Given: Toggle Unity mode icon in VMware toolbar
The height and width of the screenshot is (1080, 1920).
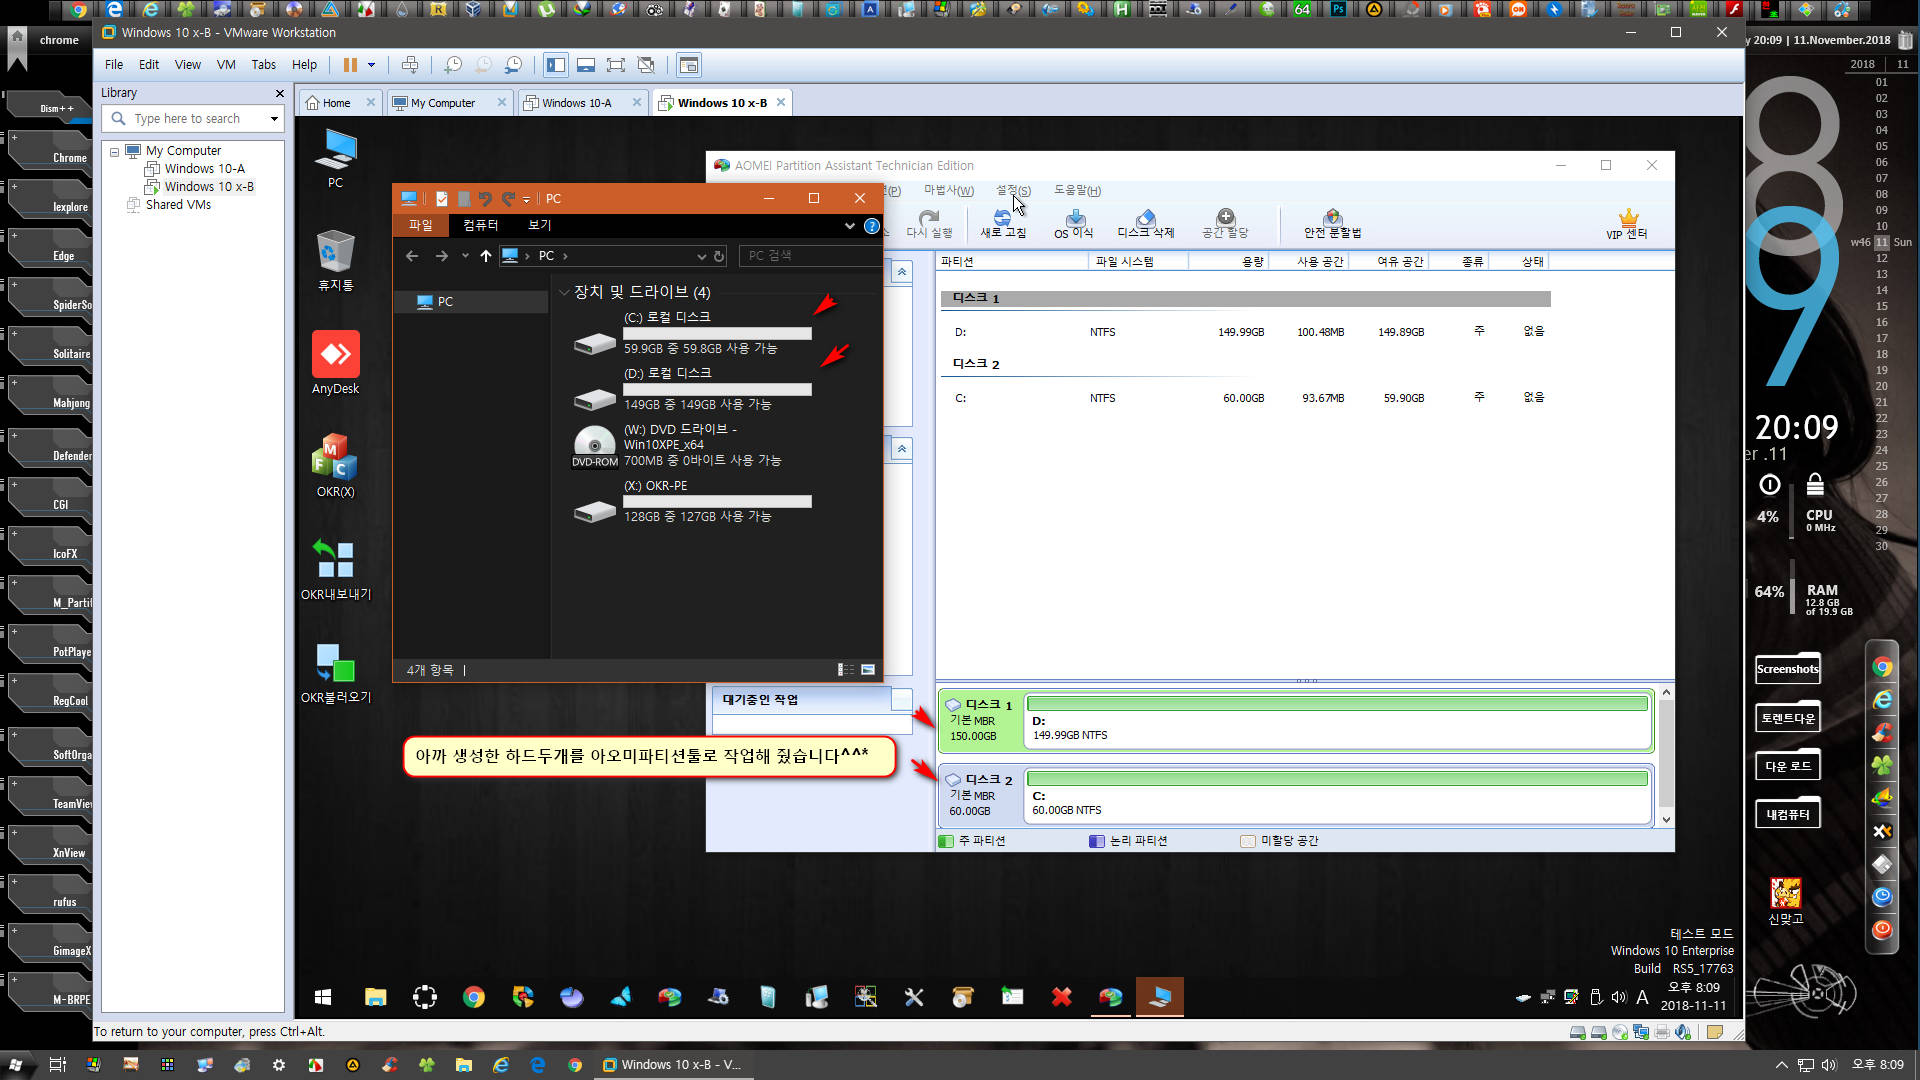Looking at the screenshot, I should tap(646, 65).
